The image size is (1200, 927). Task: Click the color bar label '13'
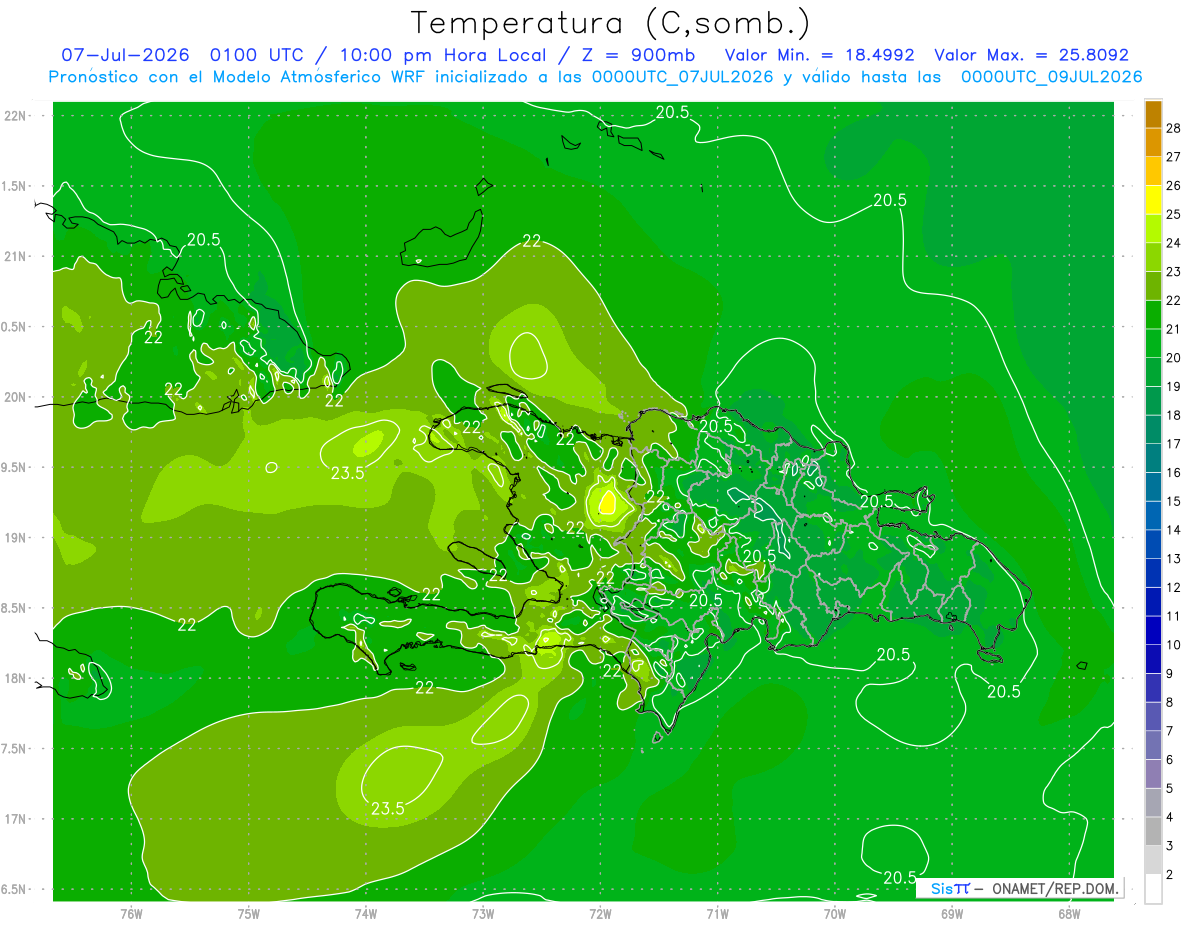coord(1174,558)
